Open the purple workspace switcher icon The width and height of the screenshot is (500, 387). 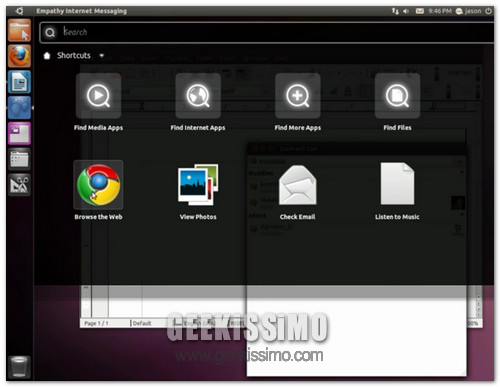19,133
